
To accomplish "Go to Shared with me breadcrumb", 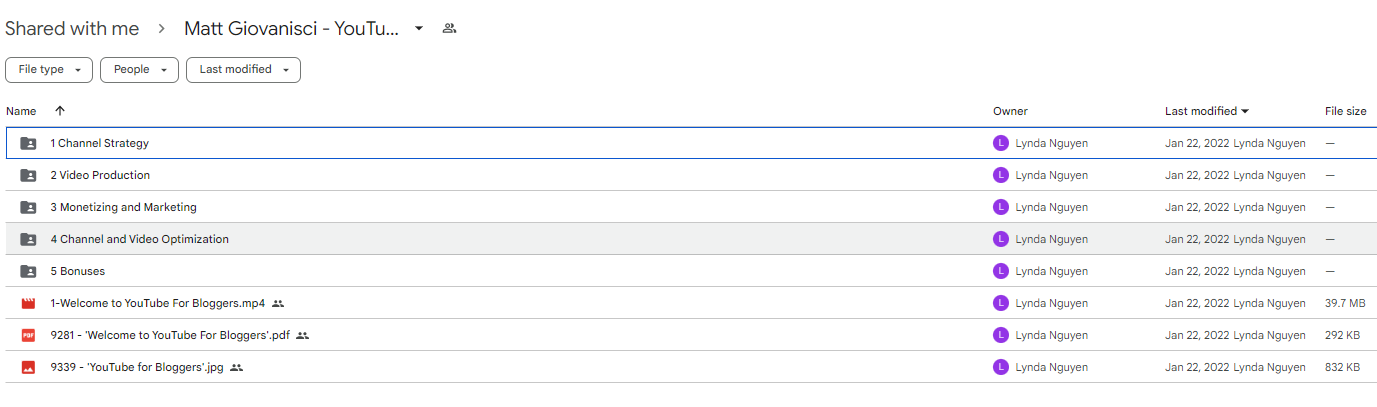I will 72,29.
